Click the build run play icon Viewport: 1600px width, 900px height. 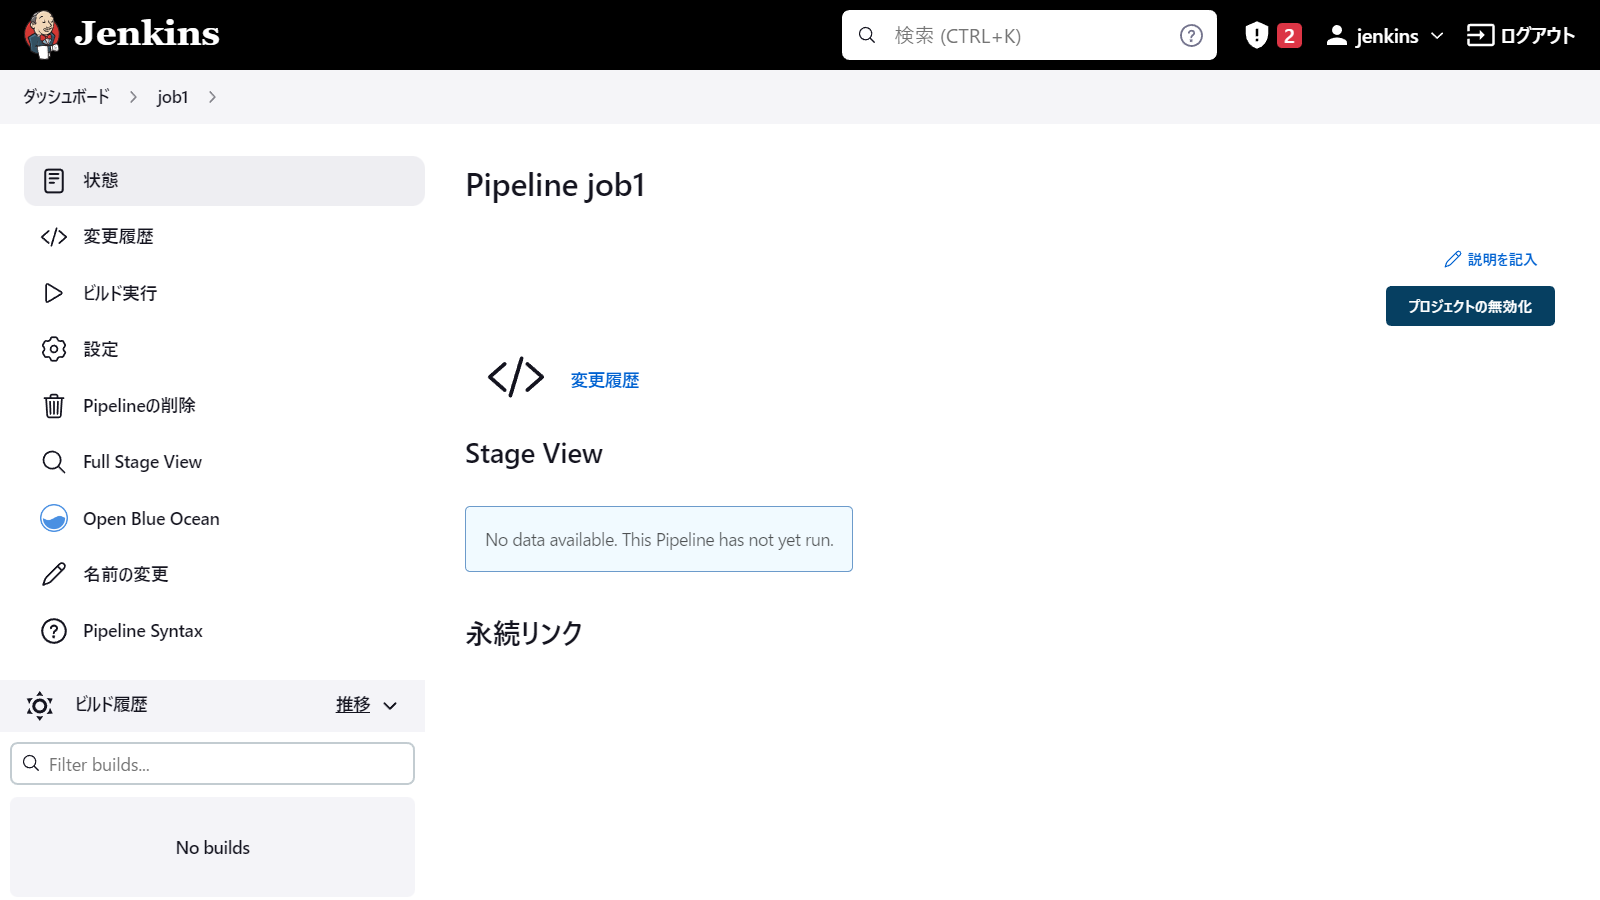click(x=54, y=293)
